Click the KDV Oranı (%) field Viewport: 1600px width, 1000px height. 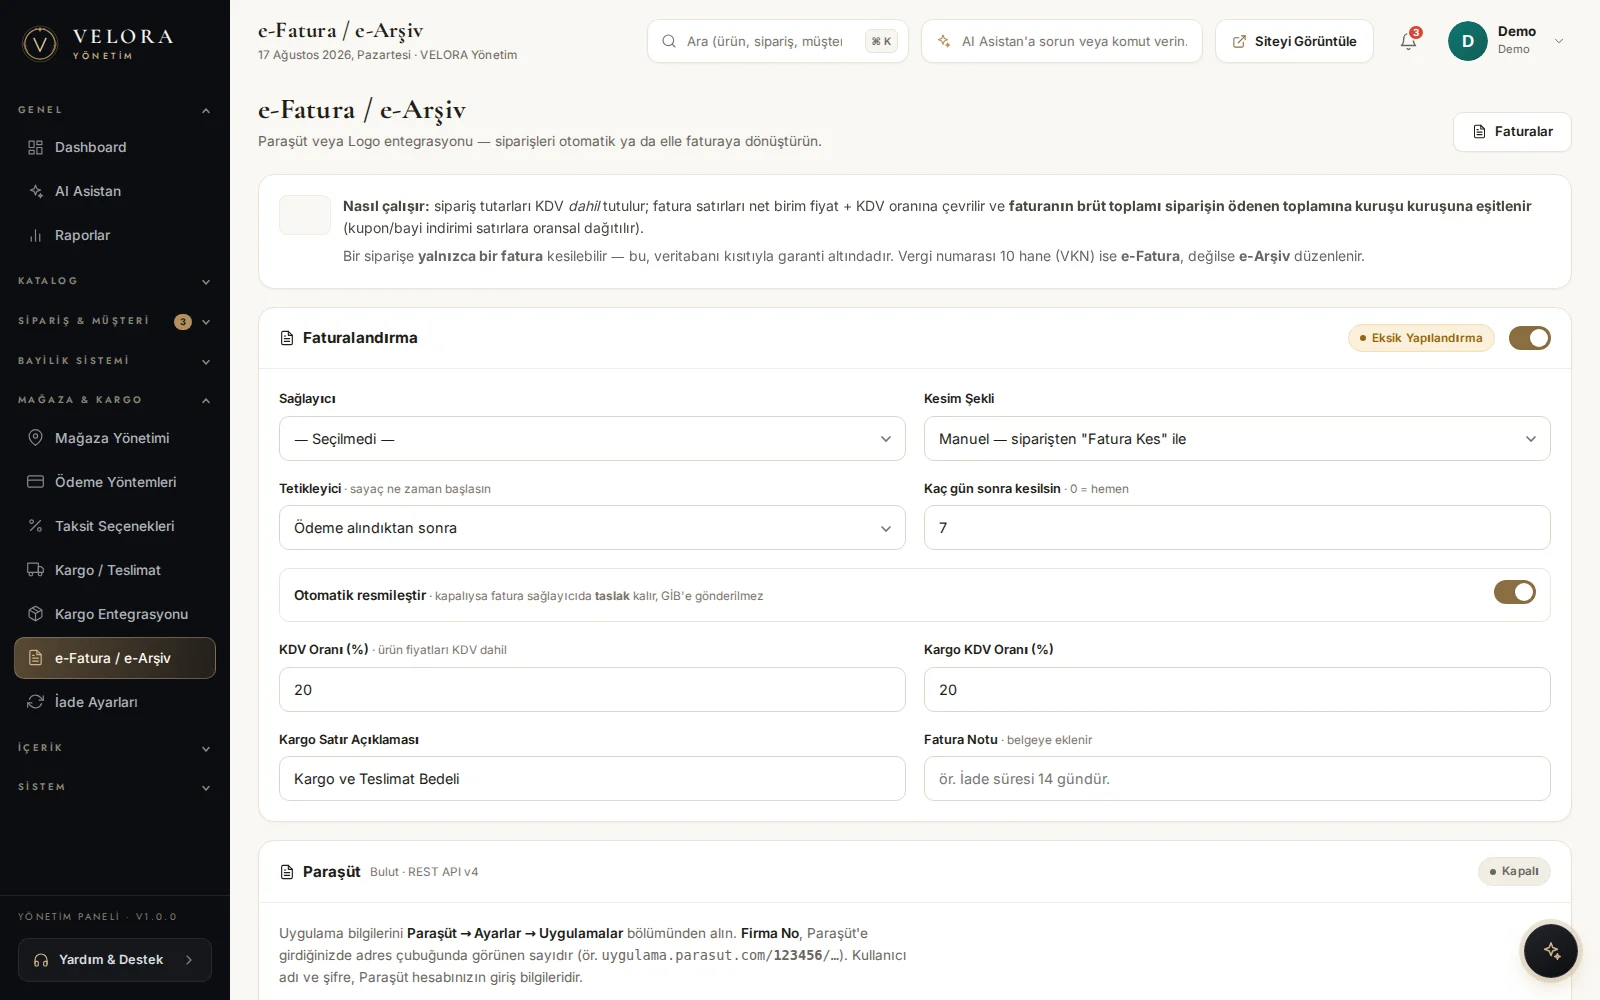pyautogui.click(x=592, y=690)
